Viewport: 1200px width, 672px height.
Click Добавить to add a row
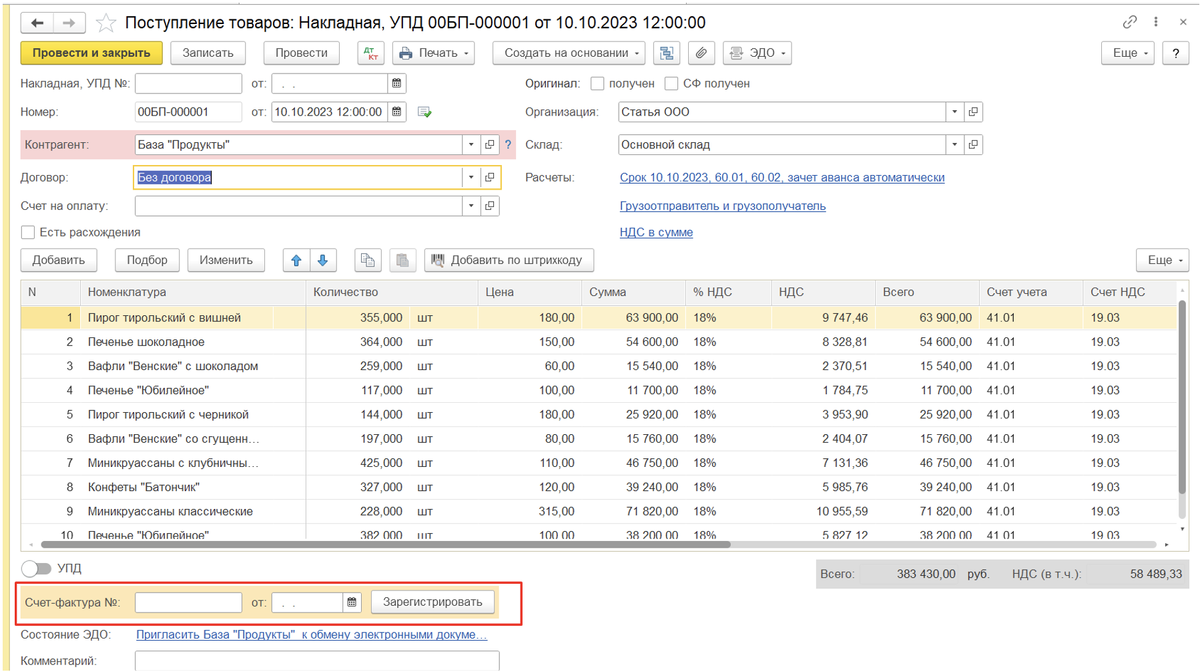click(x=58, y=260)
